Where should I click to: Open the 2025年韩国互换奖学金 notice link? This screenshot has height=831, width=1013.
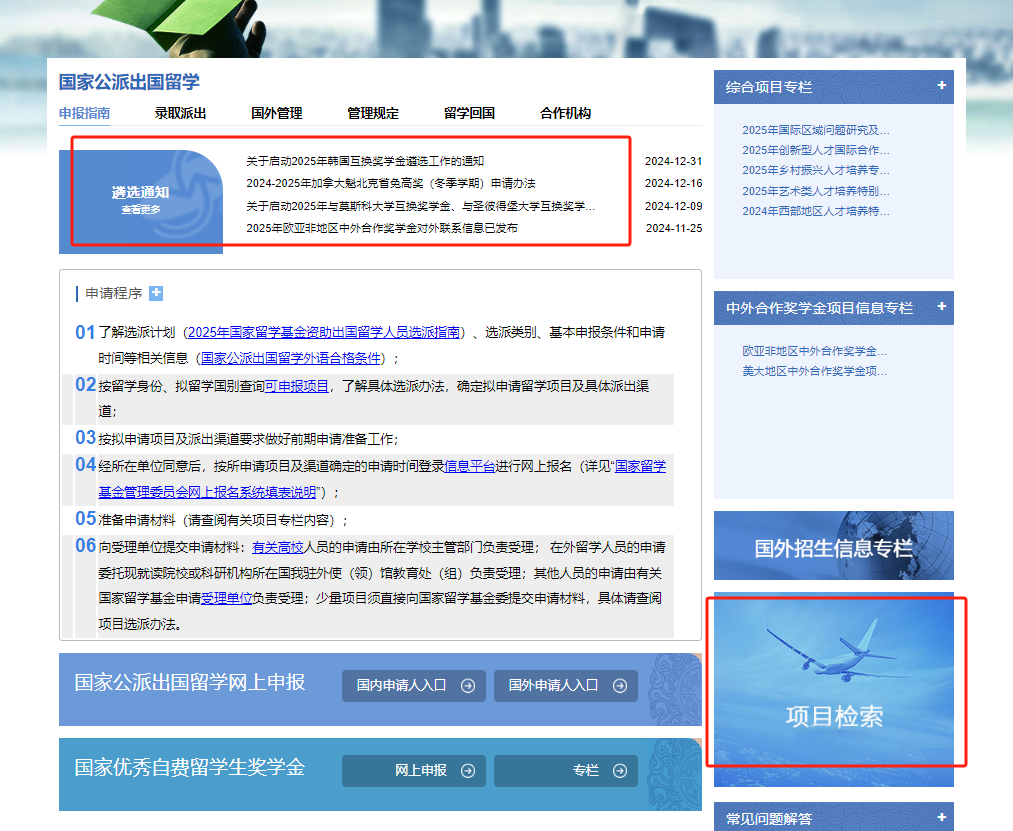[365, 161]
